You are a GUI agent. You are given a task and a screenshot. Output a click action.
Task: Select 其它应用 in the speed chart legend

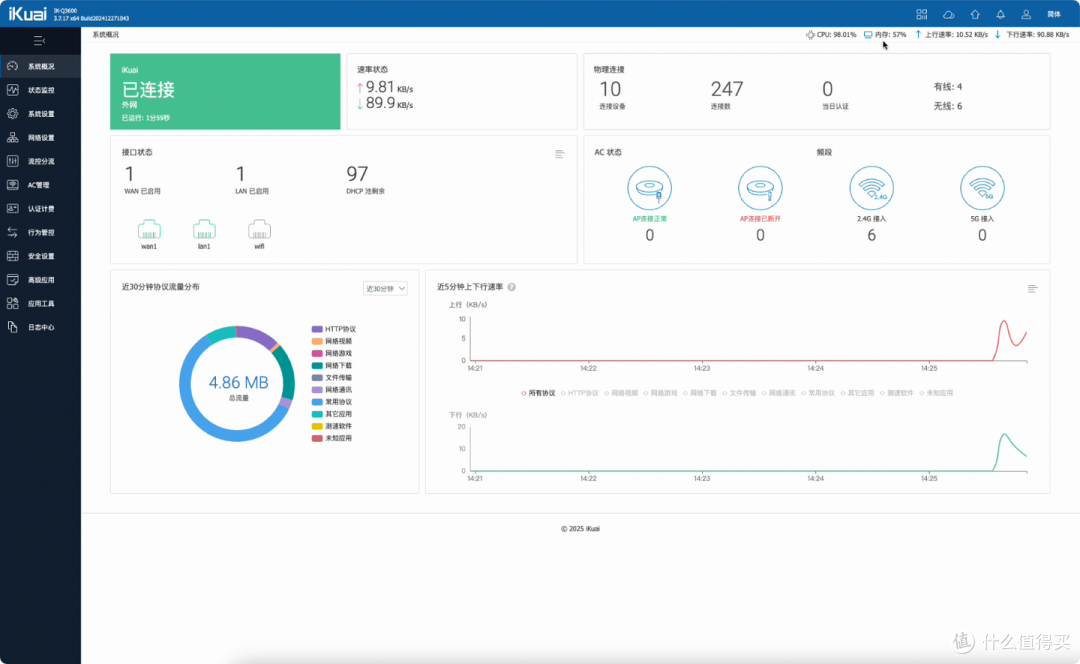(857, 393)
